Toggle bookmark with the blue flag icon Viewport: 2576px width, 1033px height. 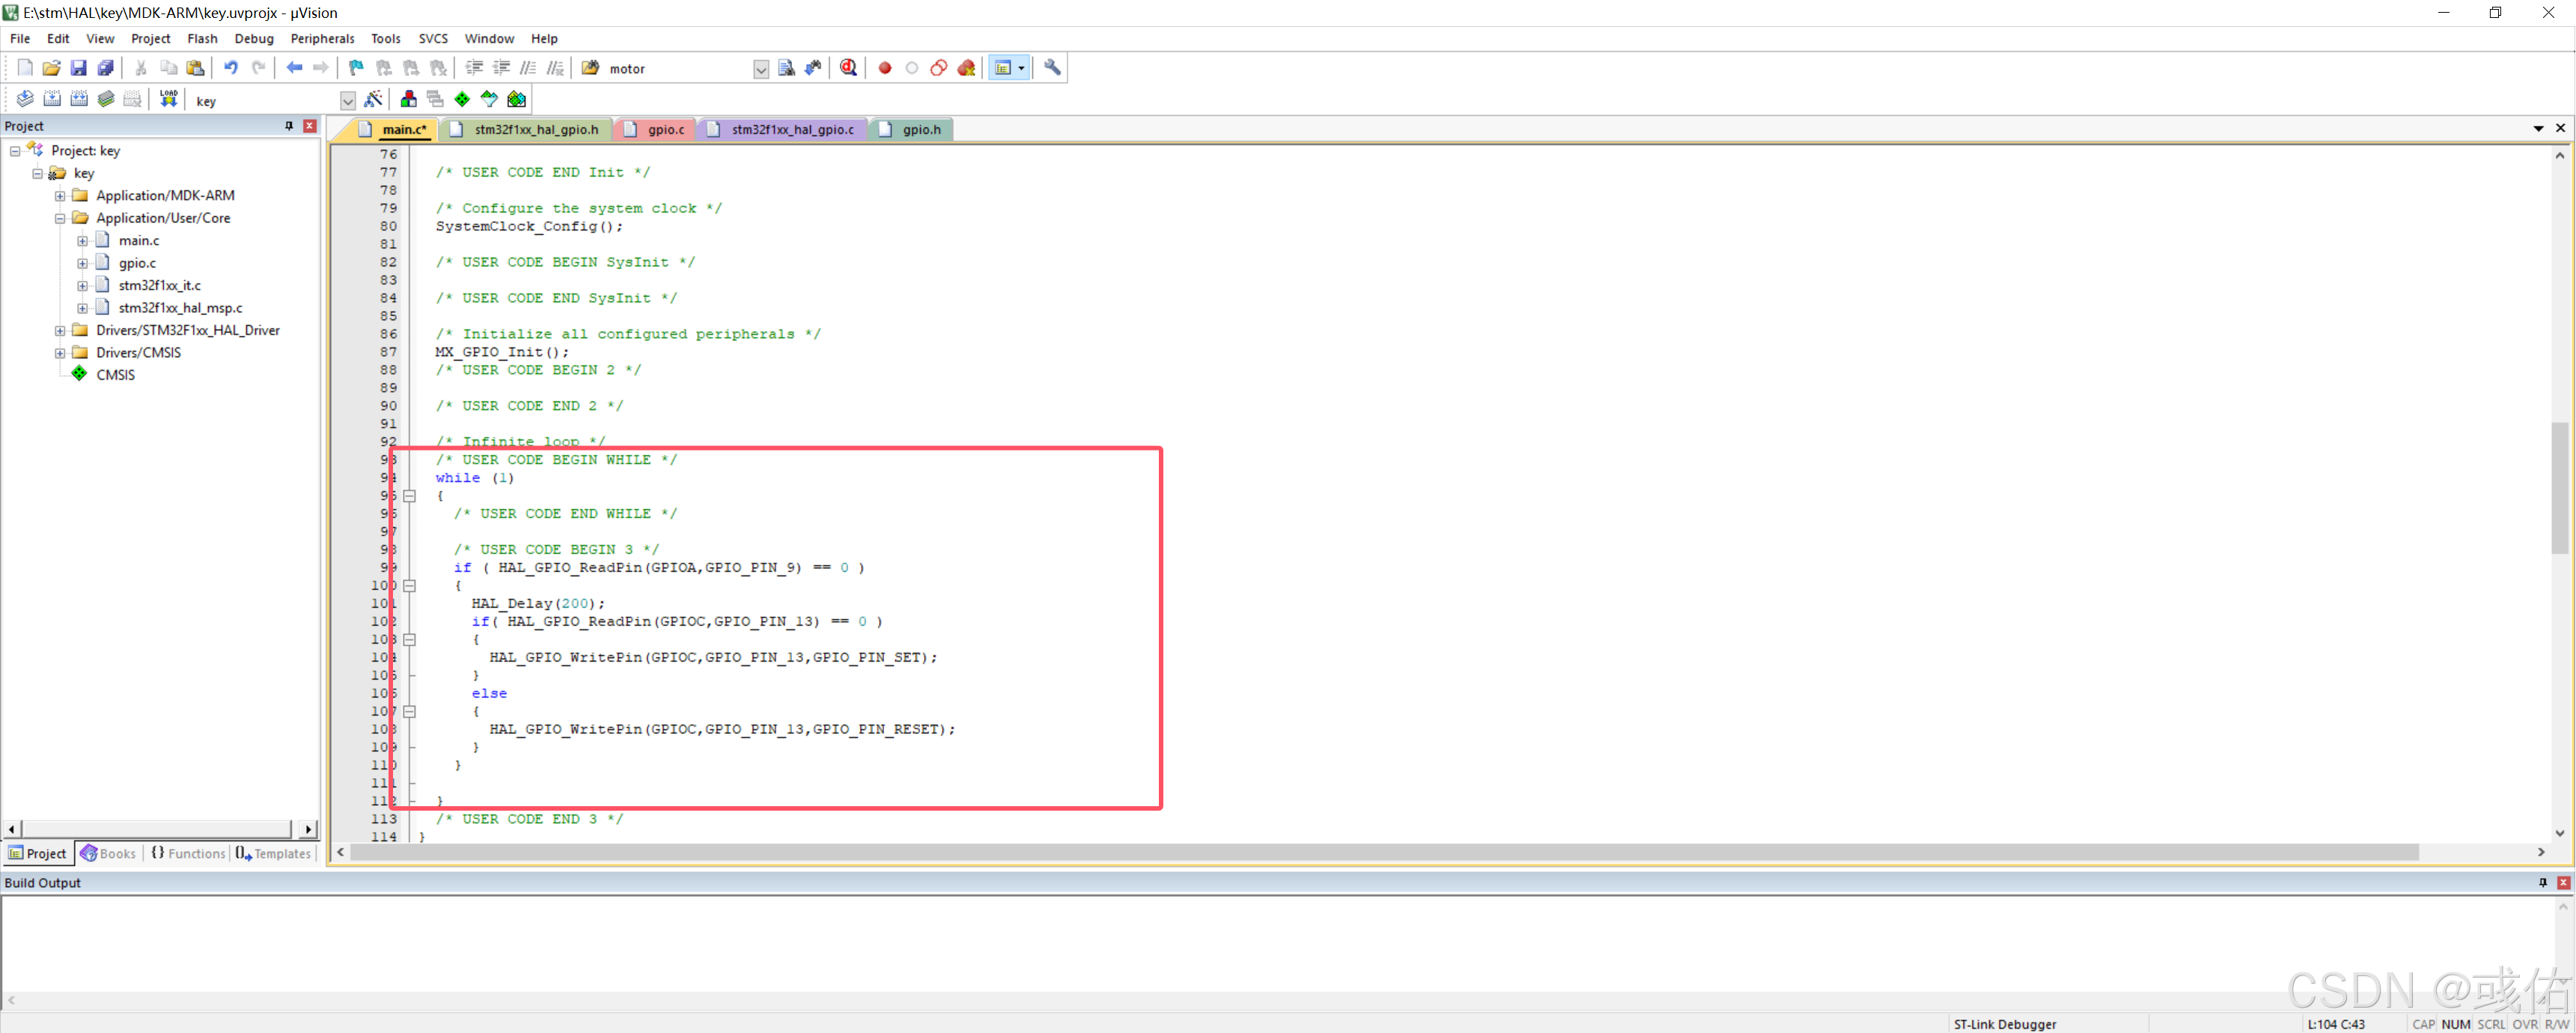point(356,68)
